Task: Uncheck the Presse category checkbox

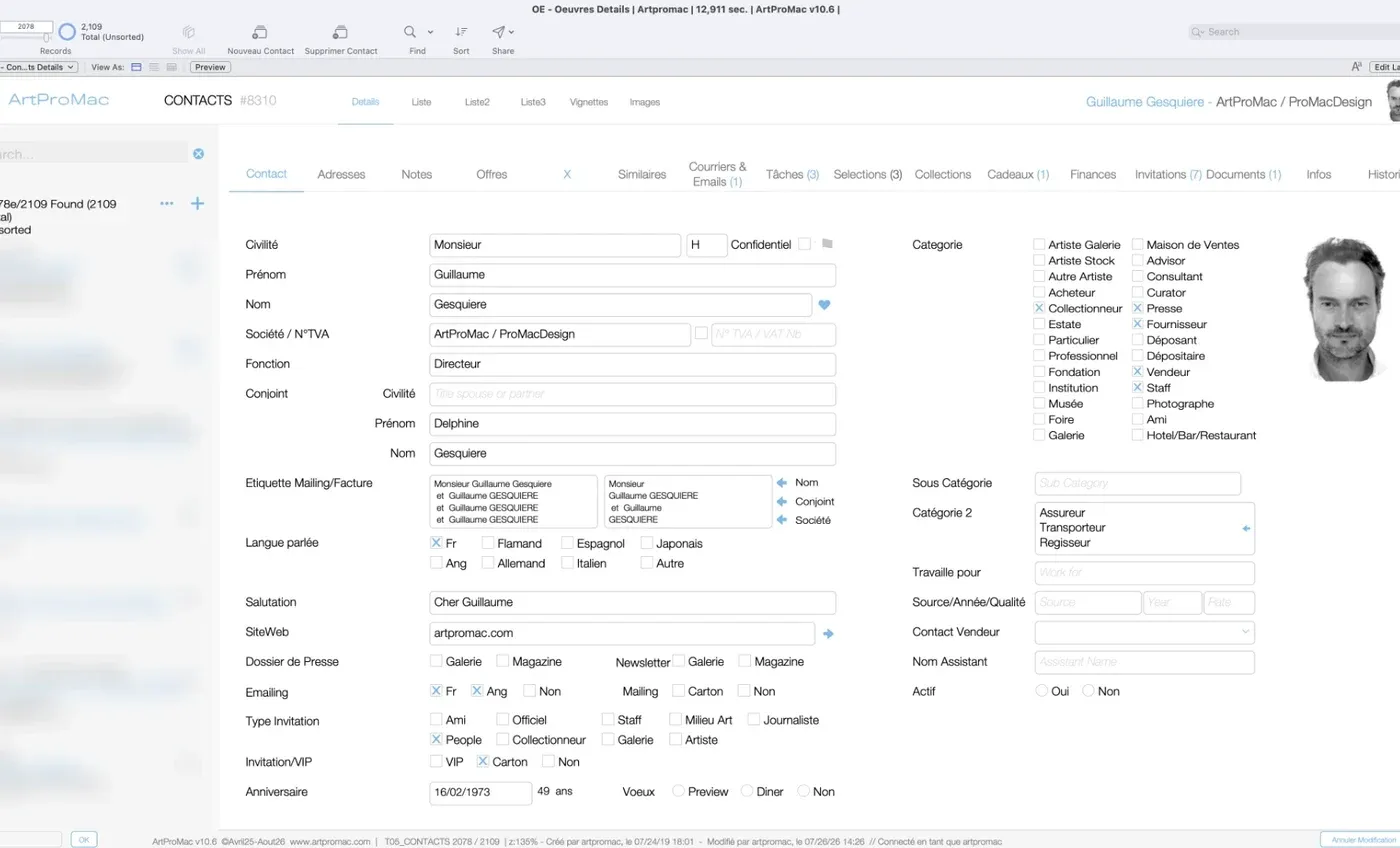Action: tap(1137, 308)
